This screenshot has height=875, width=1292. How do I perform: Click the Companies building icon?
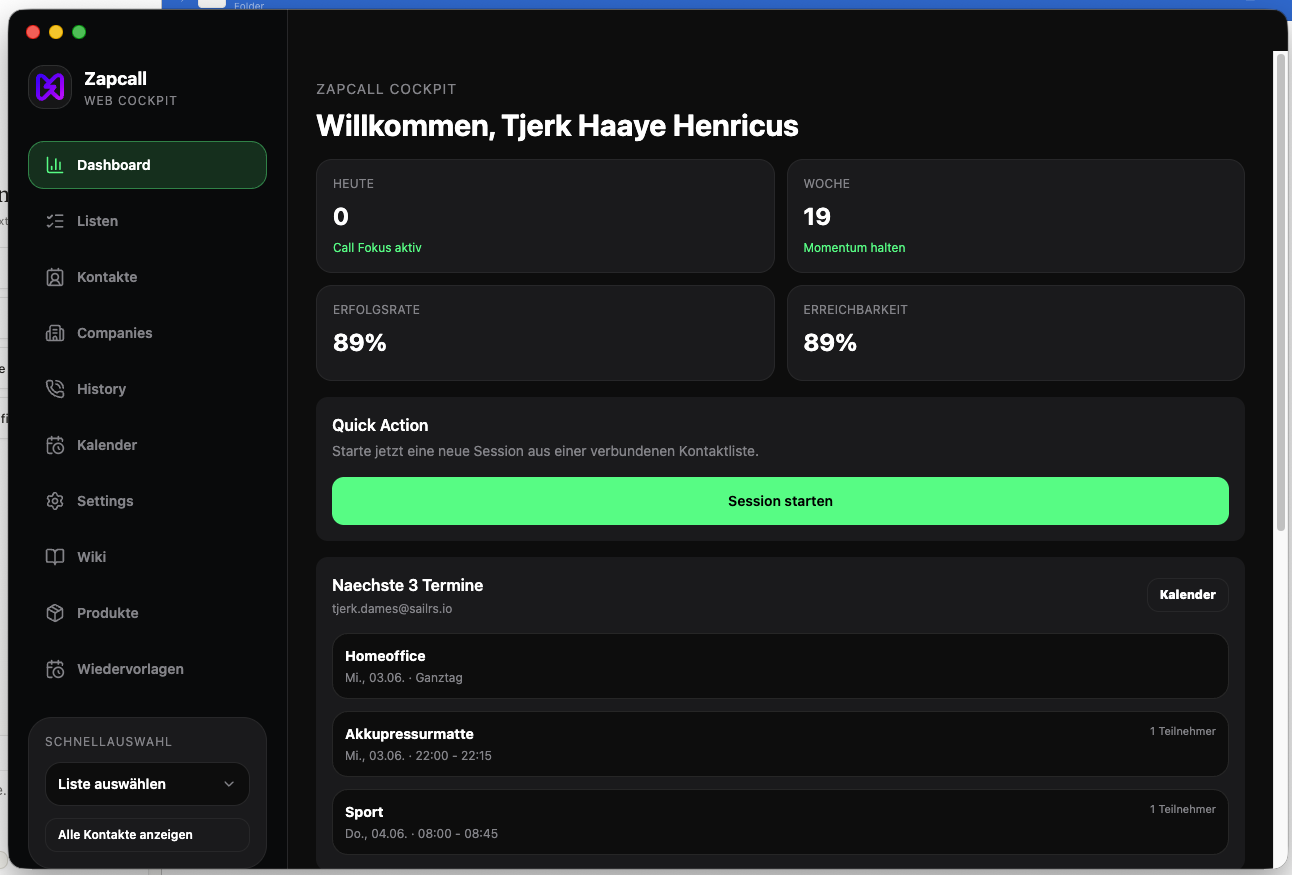click(55, 333)
